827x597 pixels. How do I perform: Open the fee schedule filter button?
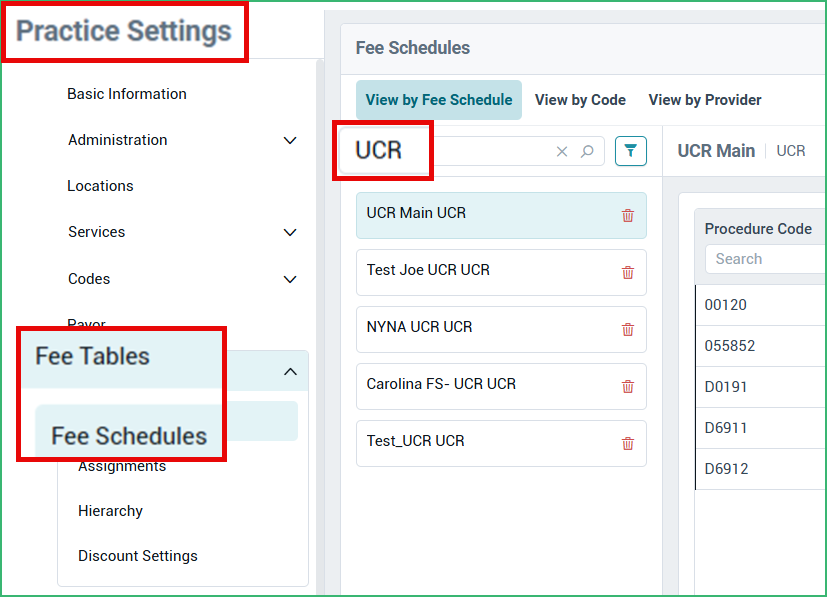[x=630, y=151]
